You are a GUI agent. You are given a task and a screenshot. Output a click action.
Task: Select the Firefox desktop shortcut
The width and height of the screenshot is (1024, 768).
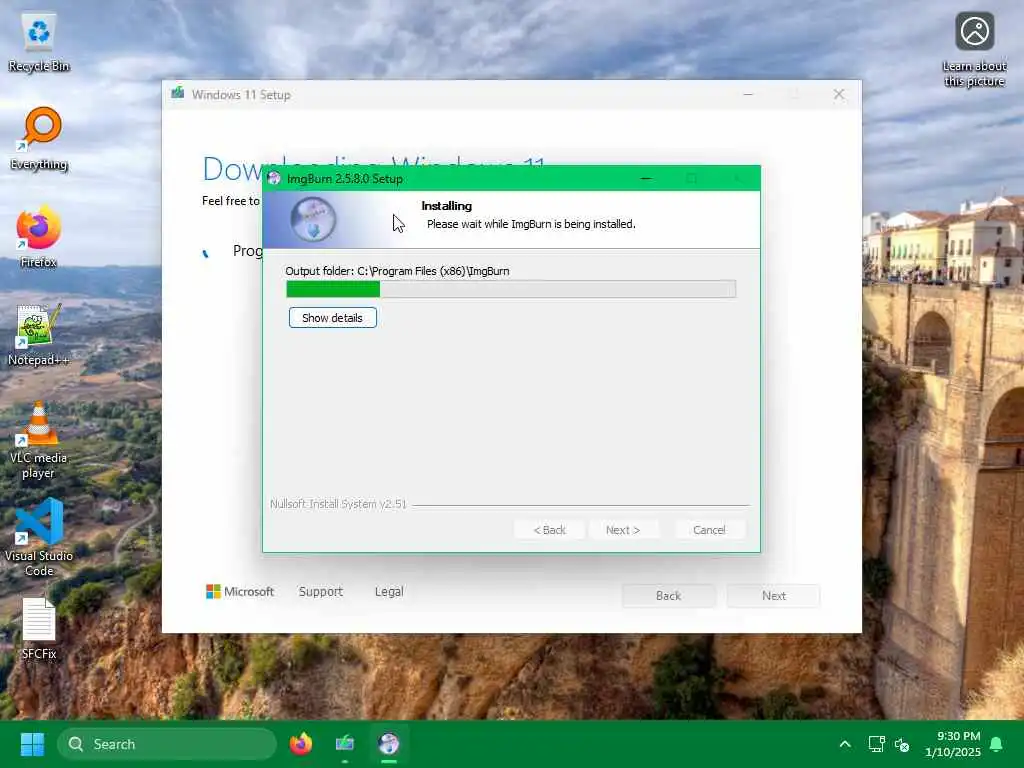(x=39, y=236)
